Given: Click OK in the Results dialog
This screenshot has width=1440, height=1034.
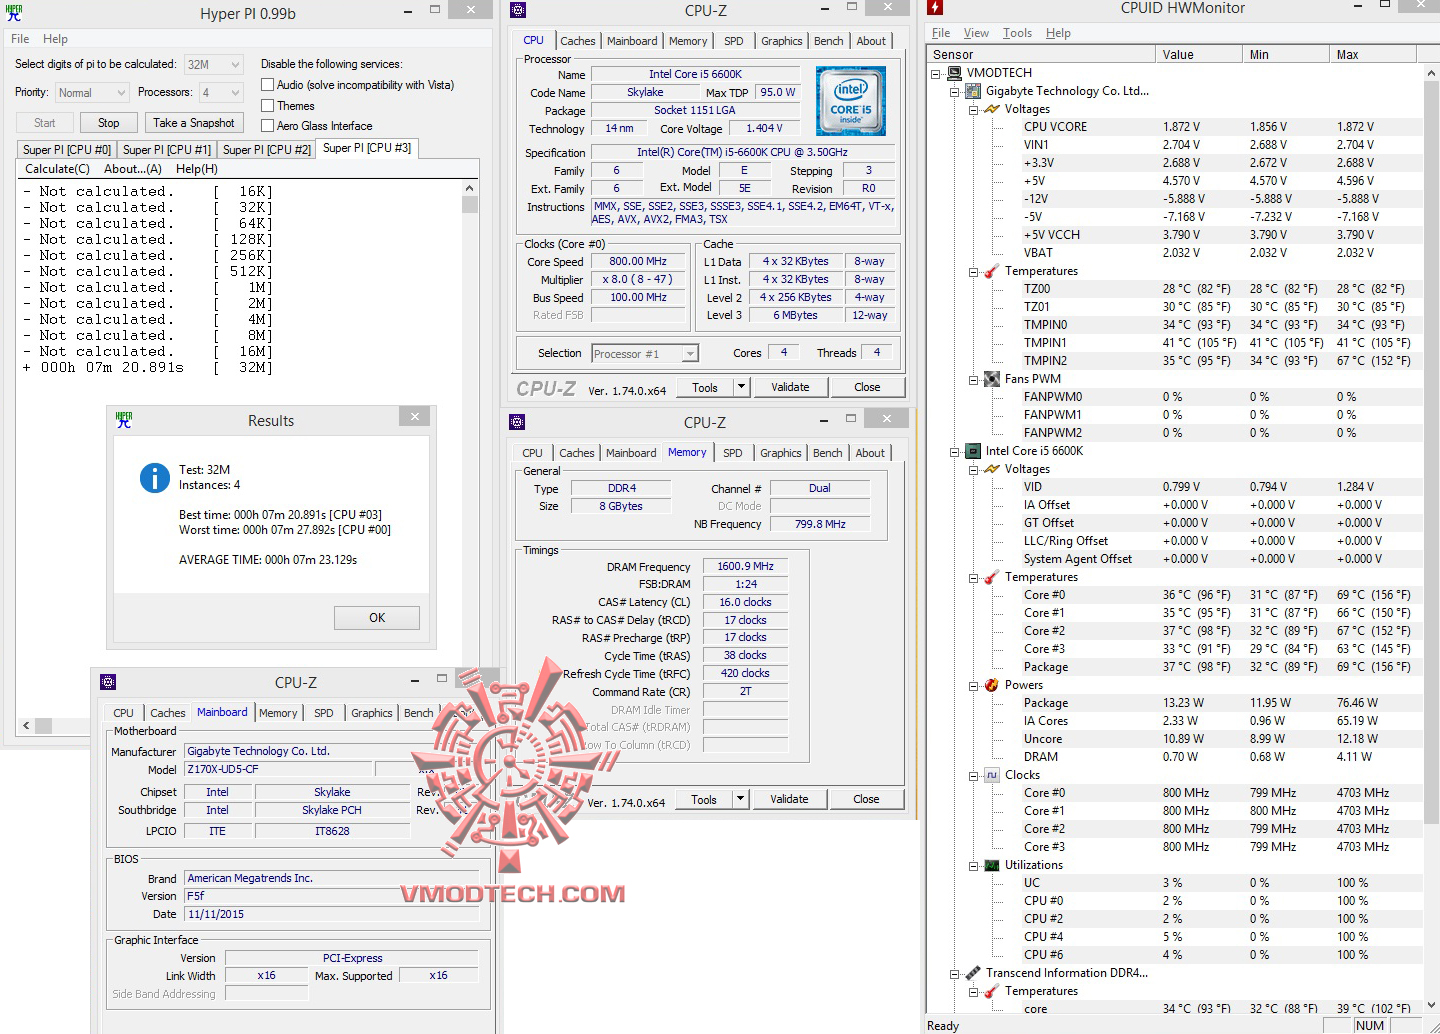Looking at the screenshot, I should [377, 617].
